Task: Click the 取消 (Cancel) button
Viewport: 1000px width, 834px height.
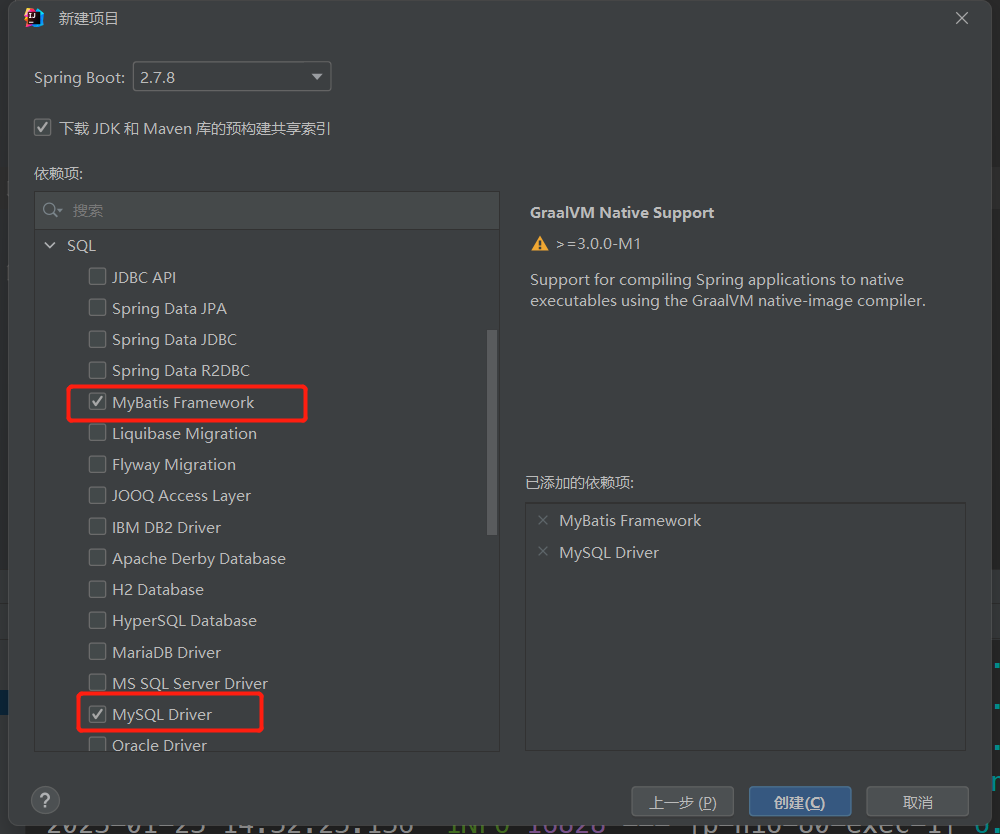Action: (x=916, y=802)
